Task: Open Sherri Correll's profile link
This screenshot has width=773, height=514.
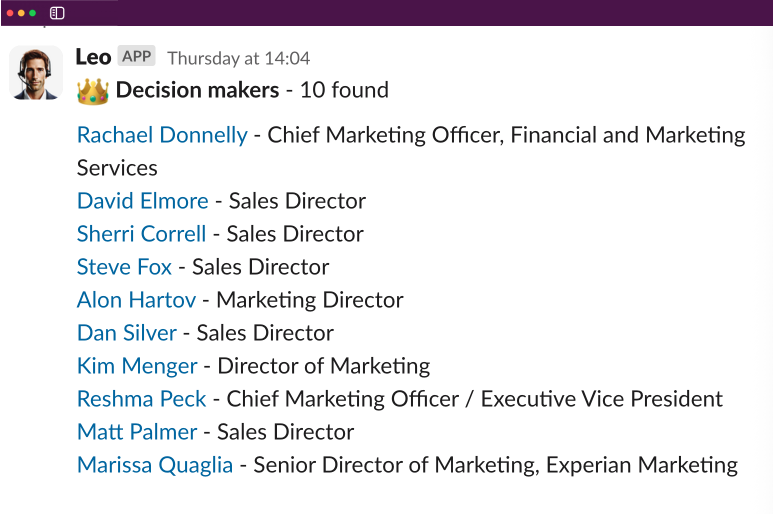Action: 141,234
